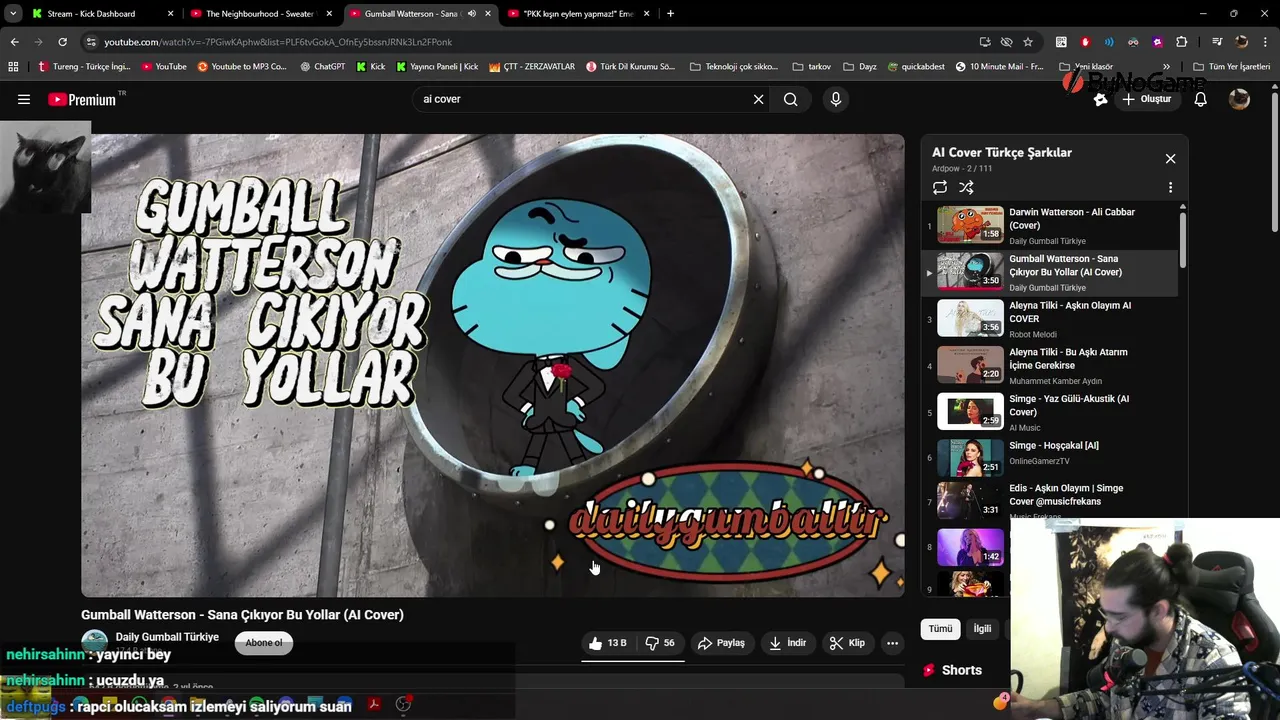Open the Yayıncı Paneli | Kick bookmark
Screen dimensions: 1280x720
(437, 67)
